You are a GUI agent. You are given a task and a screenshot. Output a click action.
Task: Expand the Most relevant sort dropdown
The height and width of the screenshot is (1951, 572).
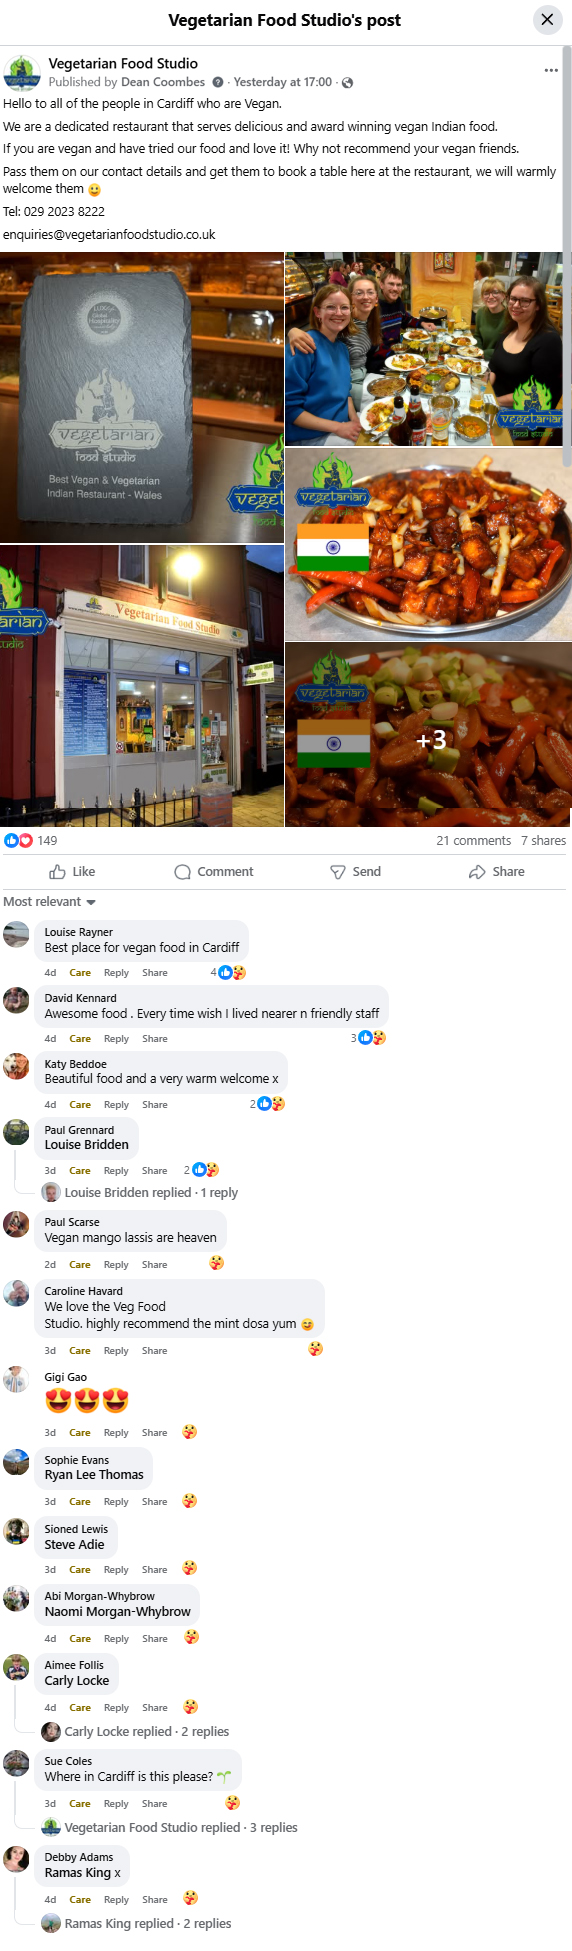49,901
